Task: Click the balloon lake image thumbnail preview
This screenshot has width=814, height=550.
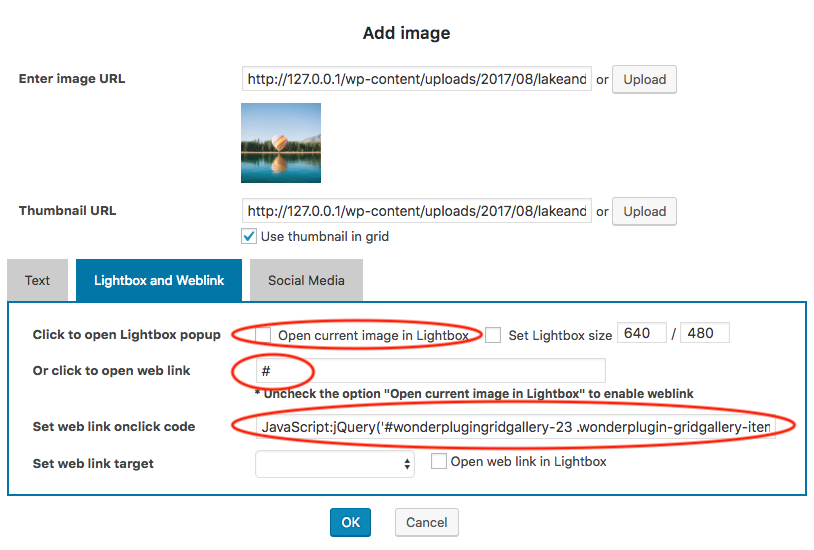Action: coord(280,143)
